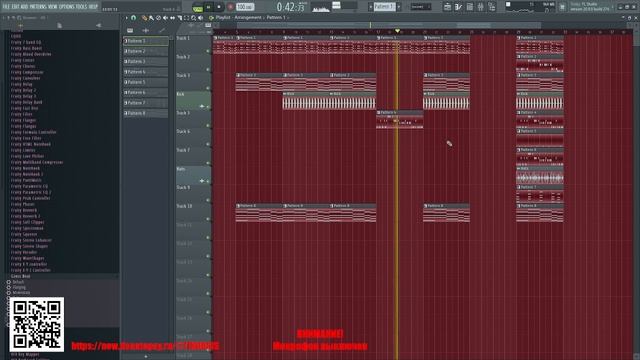Select Pattern 8 in the picker
640x360 pixels.
pos(145,113)
